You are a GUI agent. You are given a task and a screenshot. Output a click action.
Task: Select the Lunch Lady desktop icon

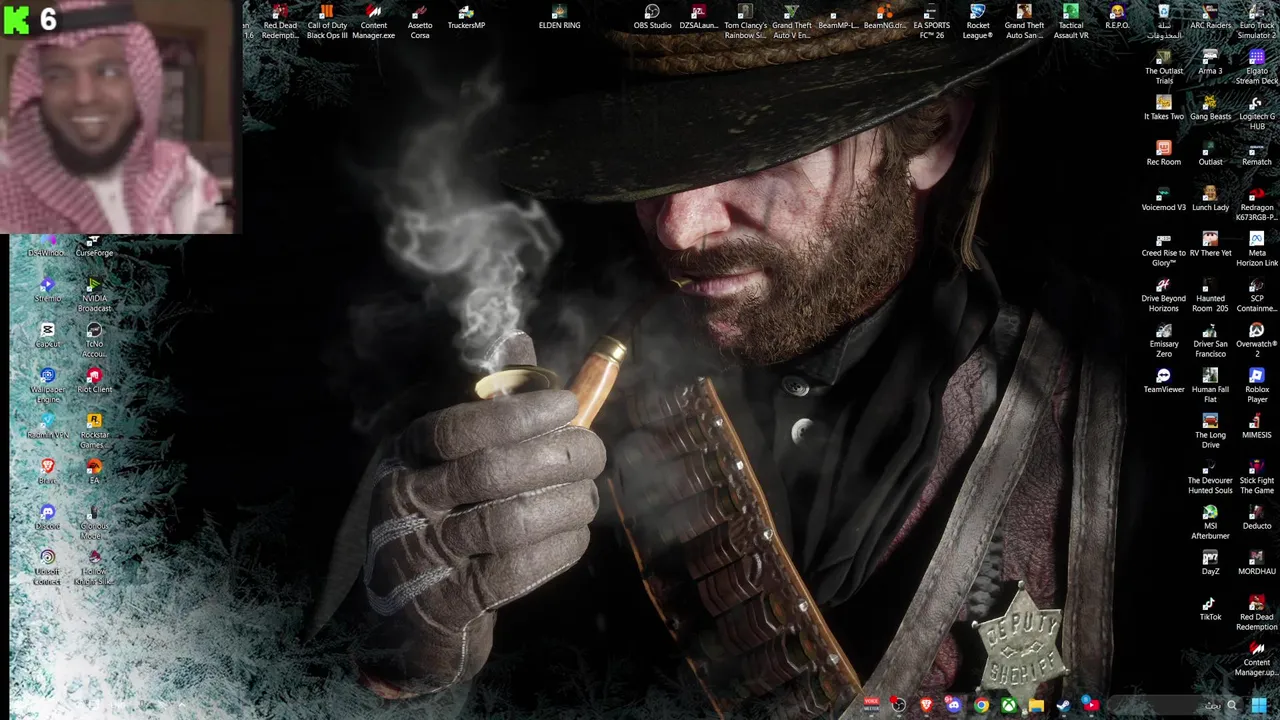coord(1210,199)
